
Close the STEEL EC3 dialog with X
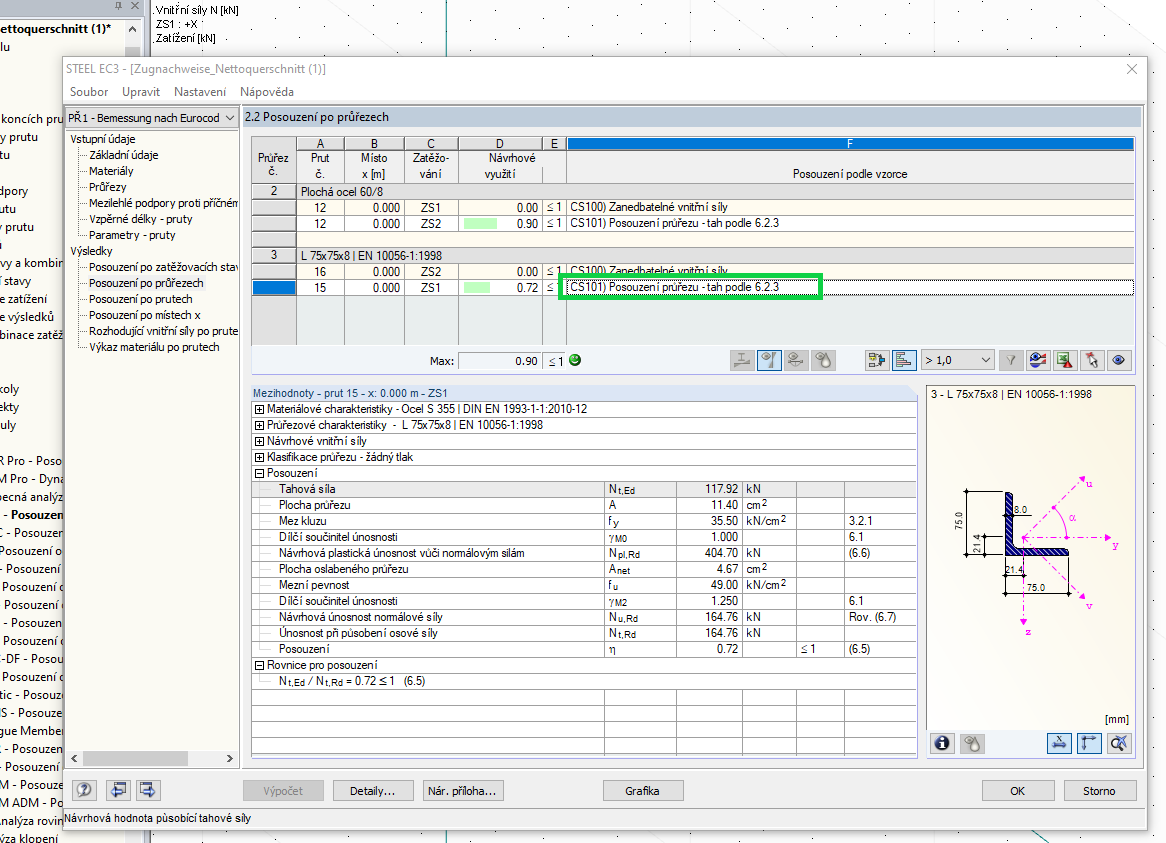[x=1132, y=69]
